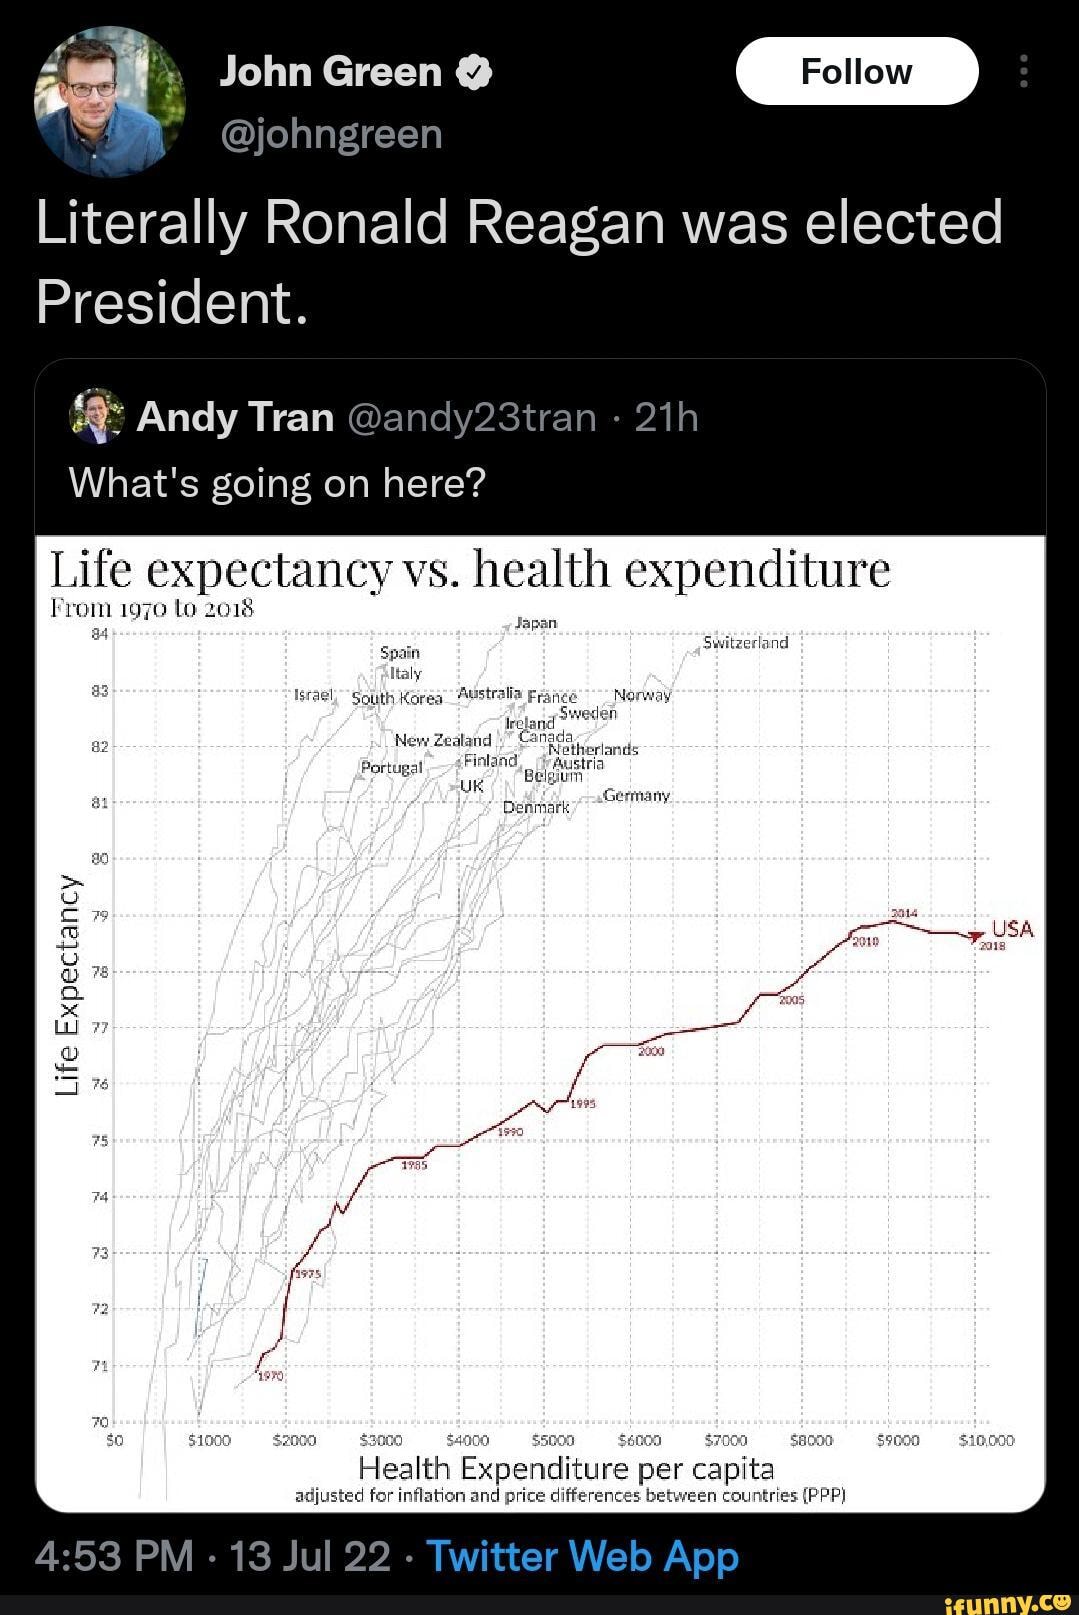Open the three-dot more options menu
Viewport: 1079px width, 1615px height.
[x=1023, y=71]
